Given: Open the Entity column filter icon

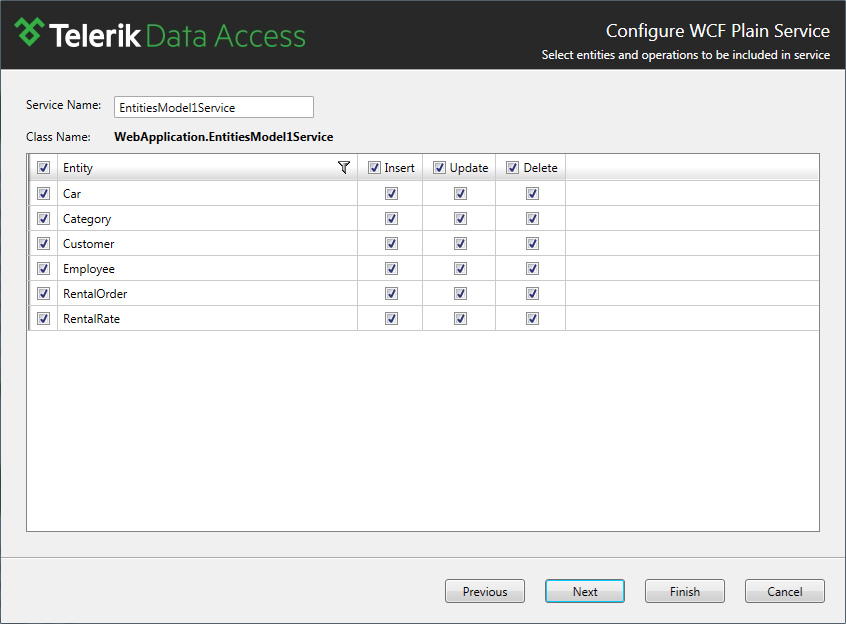Looking at the screenshot, I should pyautogui.click(x=344, y=168).
